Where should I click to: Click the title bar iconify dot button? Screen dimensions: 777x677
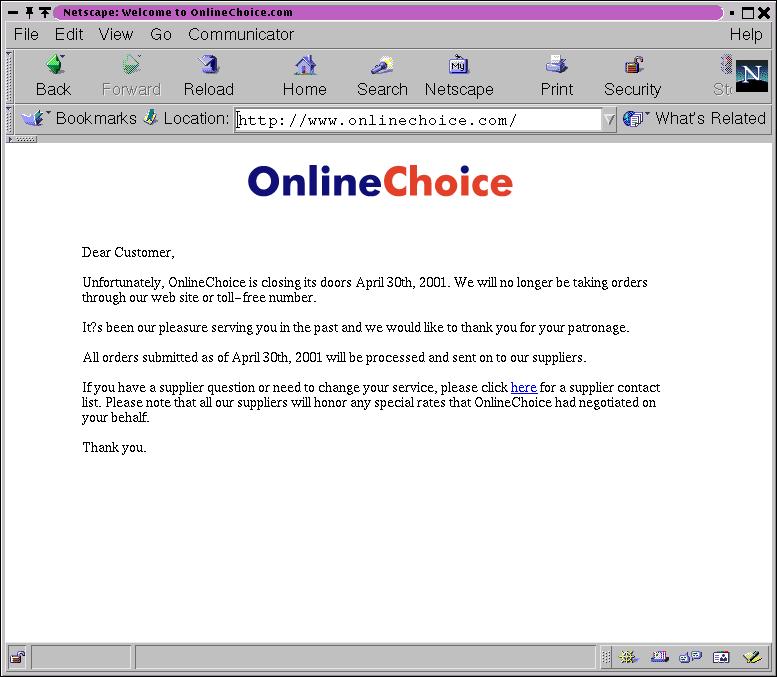732,13
